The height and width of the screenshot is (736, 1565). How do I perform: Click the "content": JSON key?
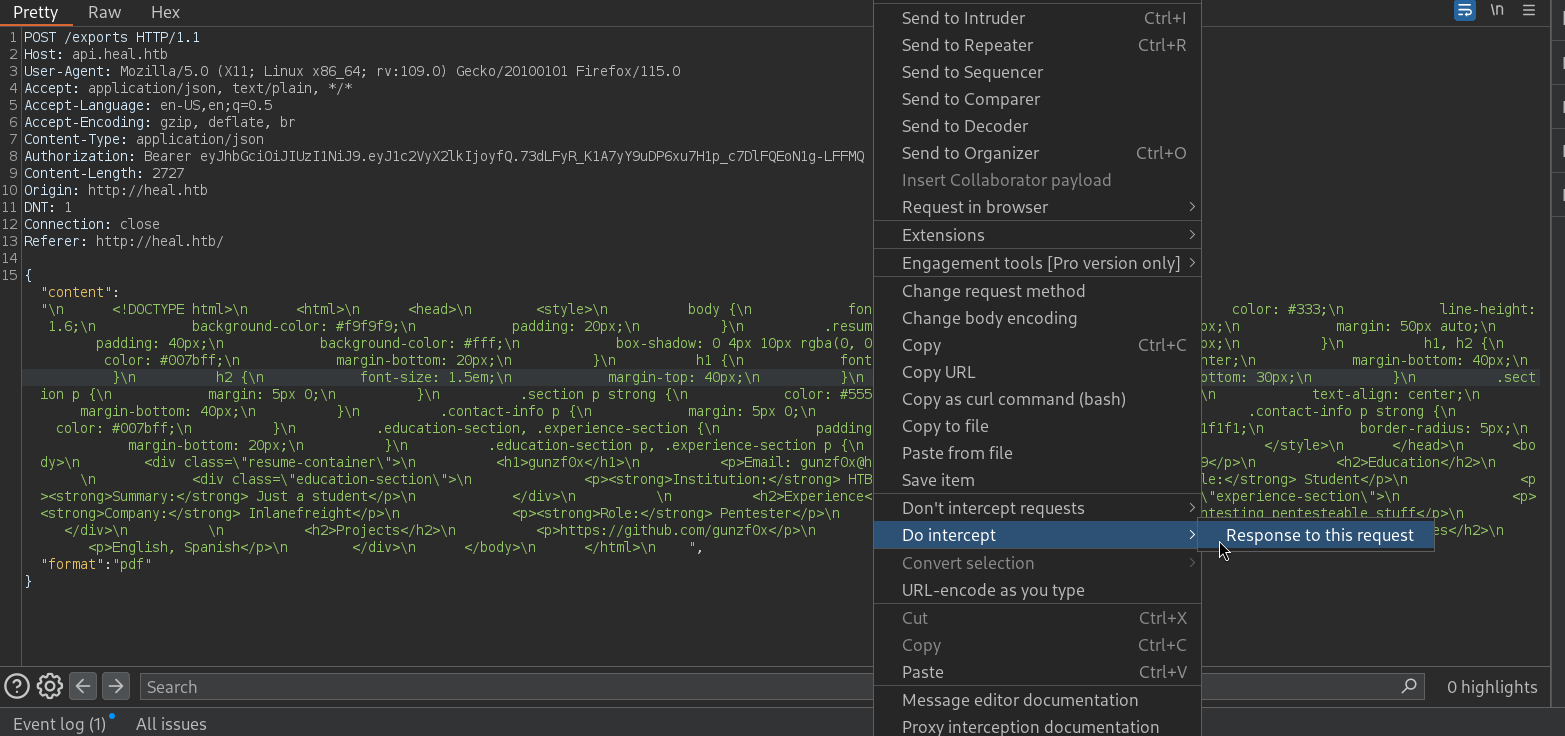[80, 292]
